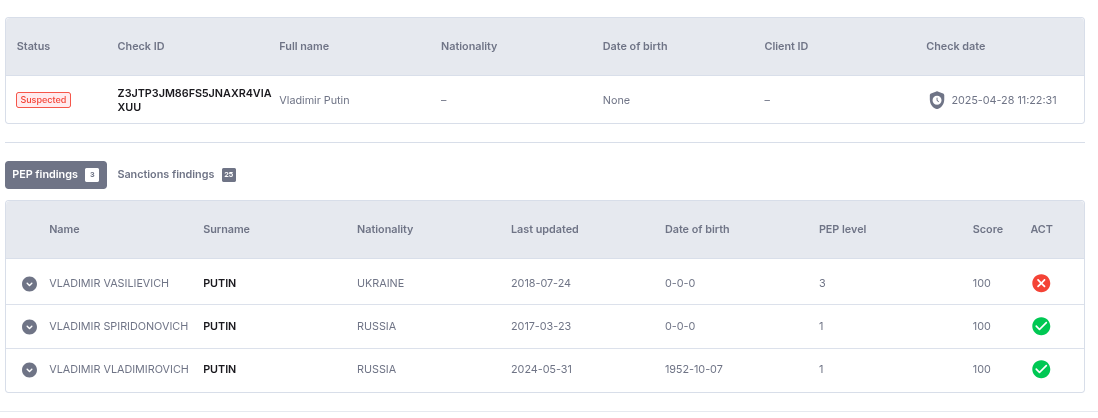
Task: Open the Sanctions findings tab
Action: tap(166, 174)
